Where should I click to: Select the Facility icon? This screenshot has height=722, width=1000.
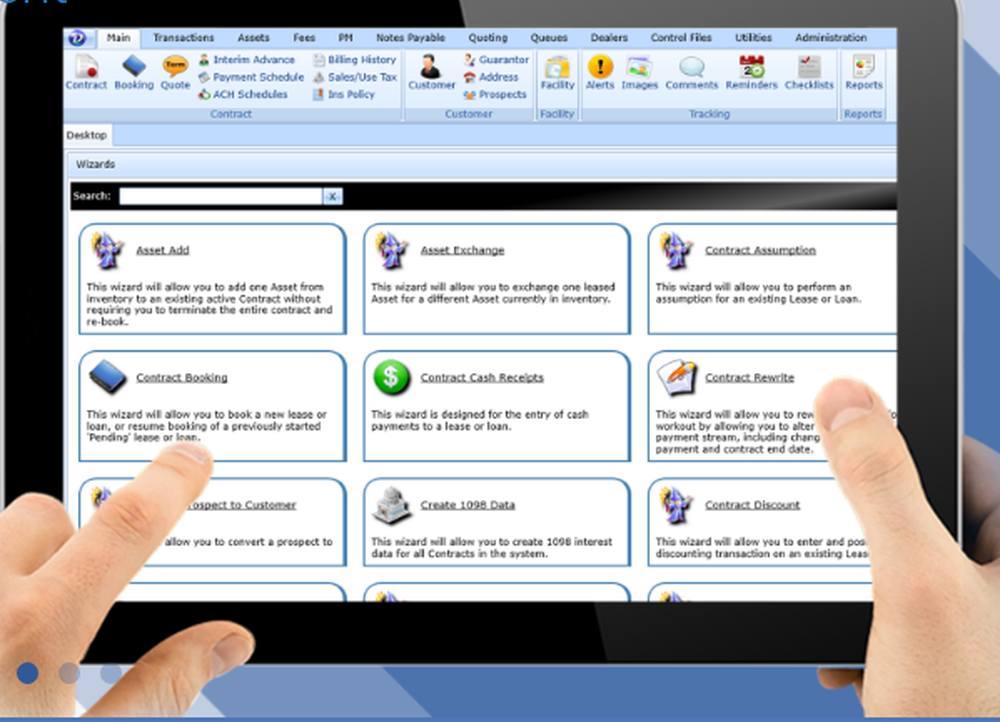pyautogui.click(x=557, y=72)
